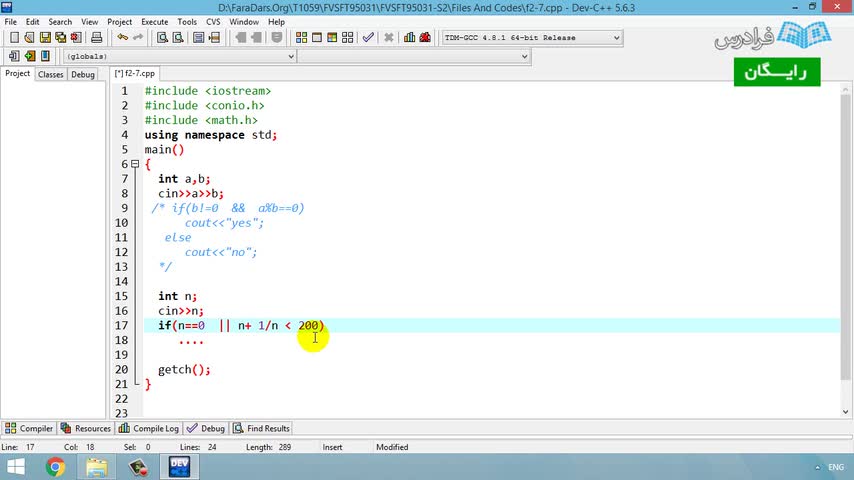Select the f2-7.cpp editor tab
Screen dimensions: 854x480
point(135,74)
